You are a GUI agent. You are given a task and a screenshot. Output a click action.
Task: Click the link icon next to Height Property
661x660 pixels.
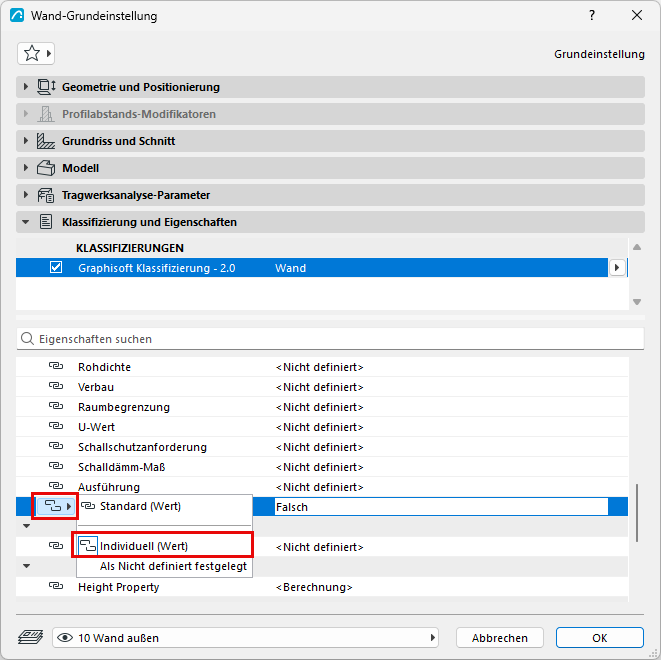56,586
